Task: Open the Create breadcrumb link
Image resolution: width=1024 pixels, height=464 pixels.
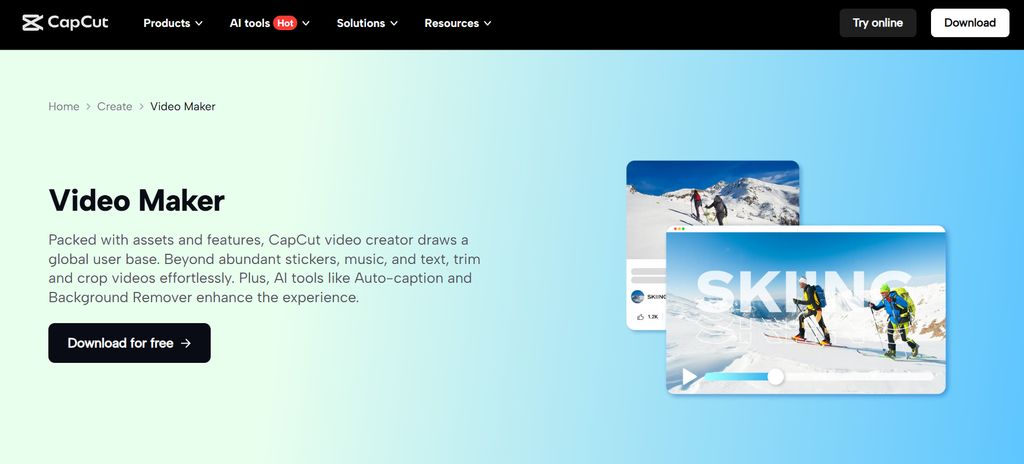Action: [115, 106]
